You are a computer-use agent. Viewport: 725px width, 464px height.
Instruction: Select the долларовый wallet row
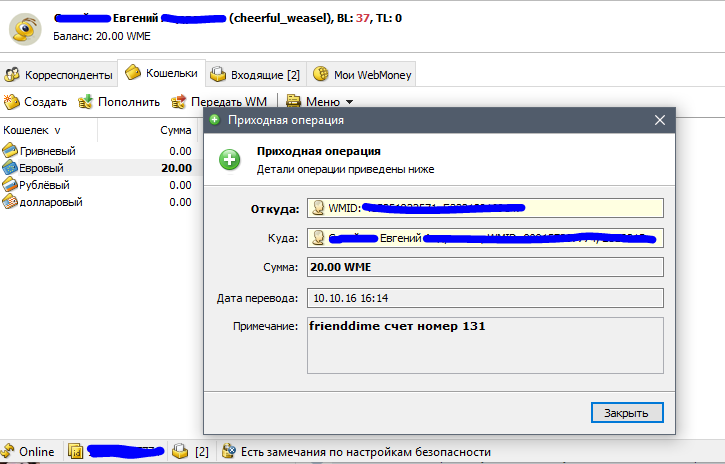point(100,202)
